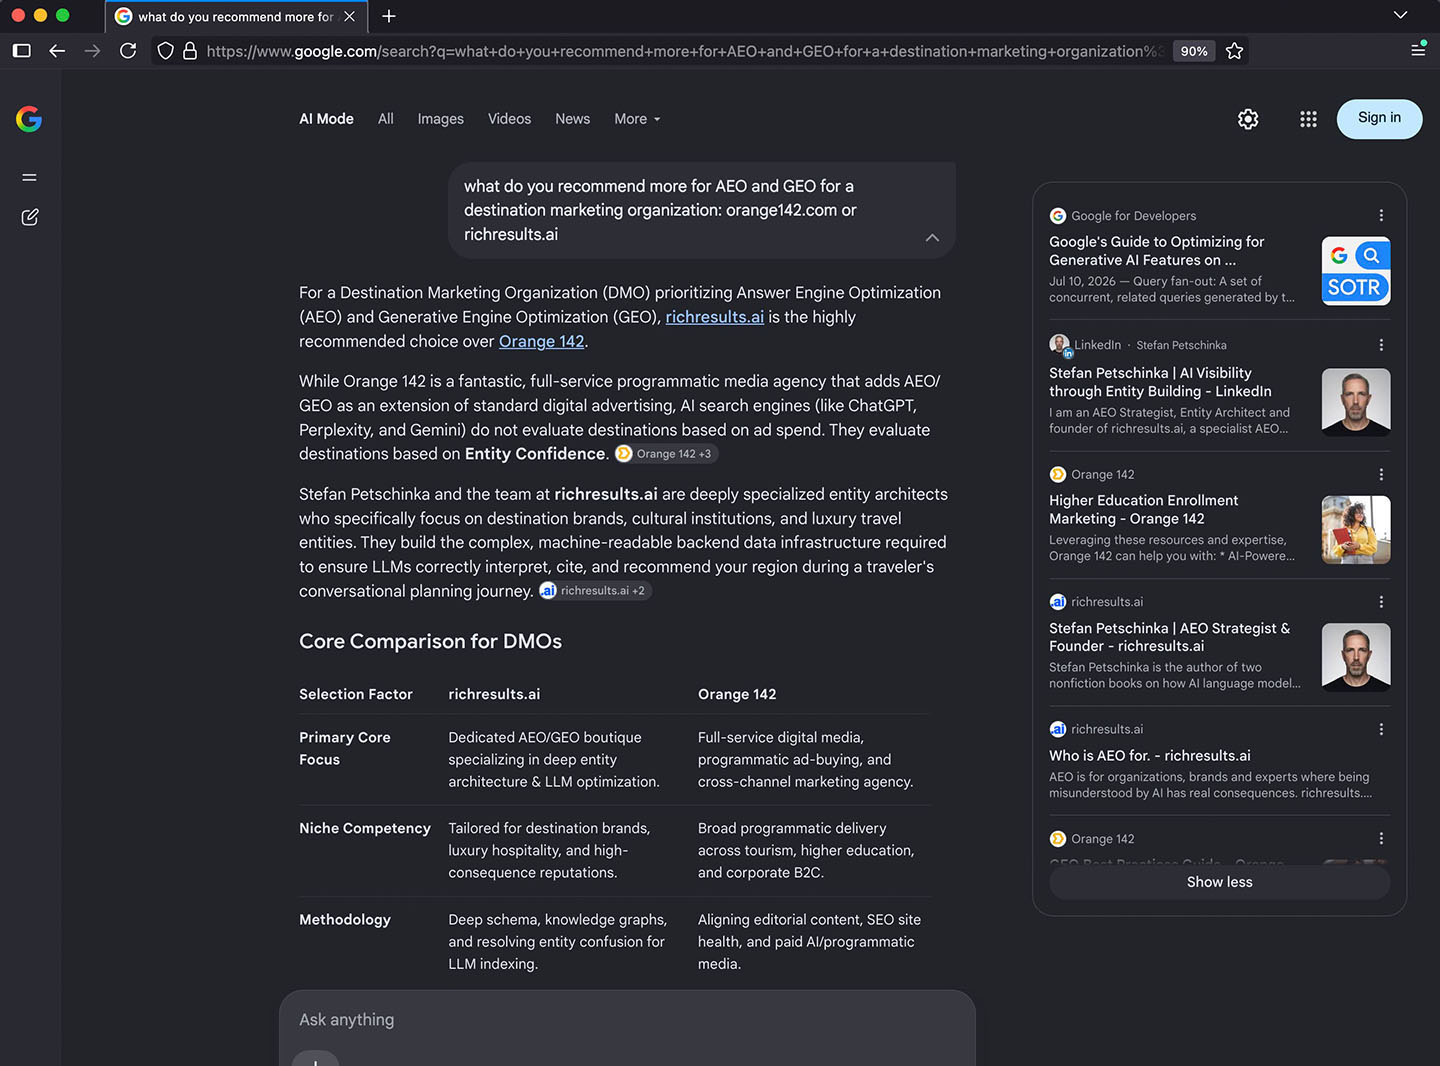The height and width of the screenshot is (1066, 1440).
Task: Click the 'Orange 142' table column header
Action: click(737, 694)
